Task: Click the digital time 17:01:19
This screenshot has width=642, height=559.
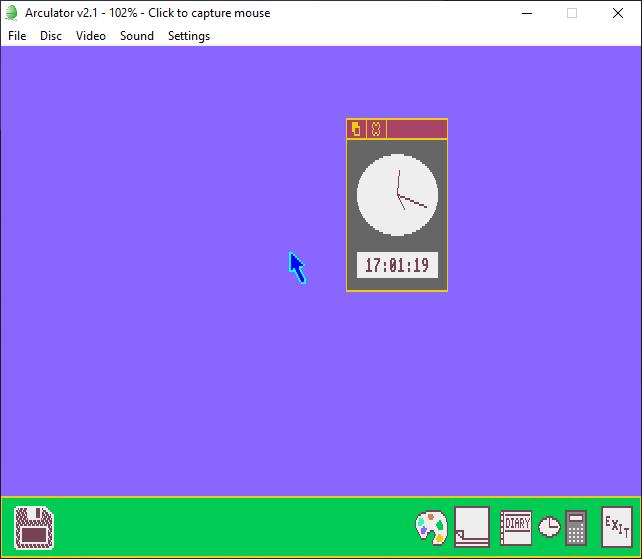Action: click(x=397, y=265)
